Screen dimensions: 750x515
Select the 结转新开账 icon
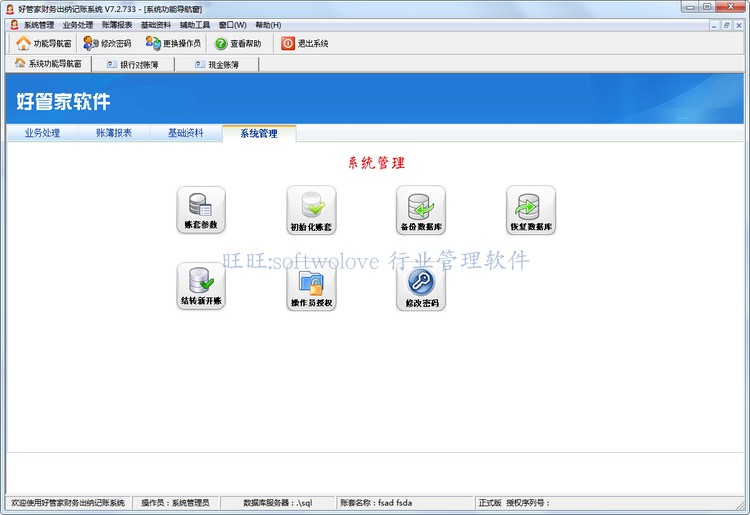201,286
